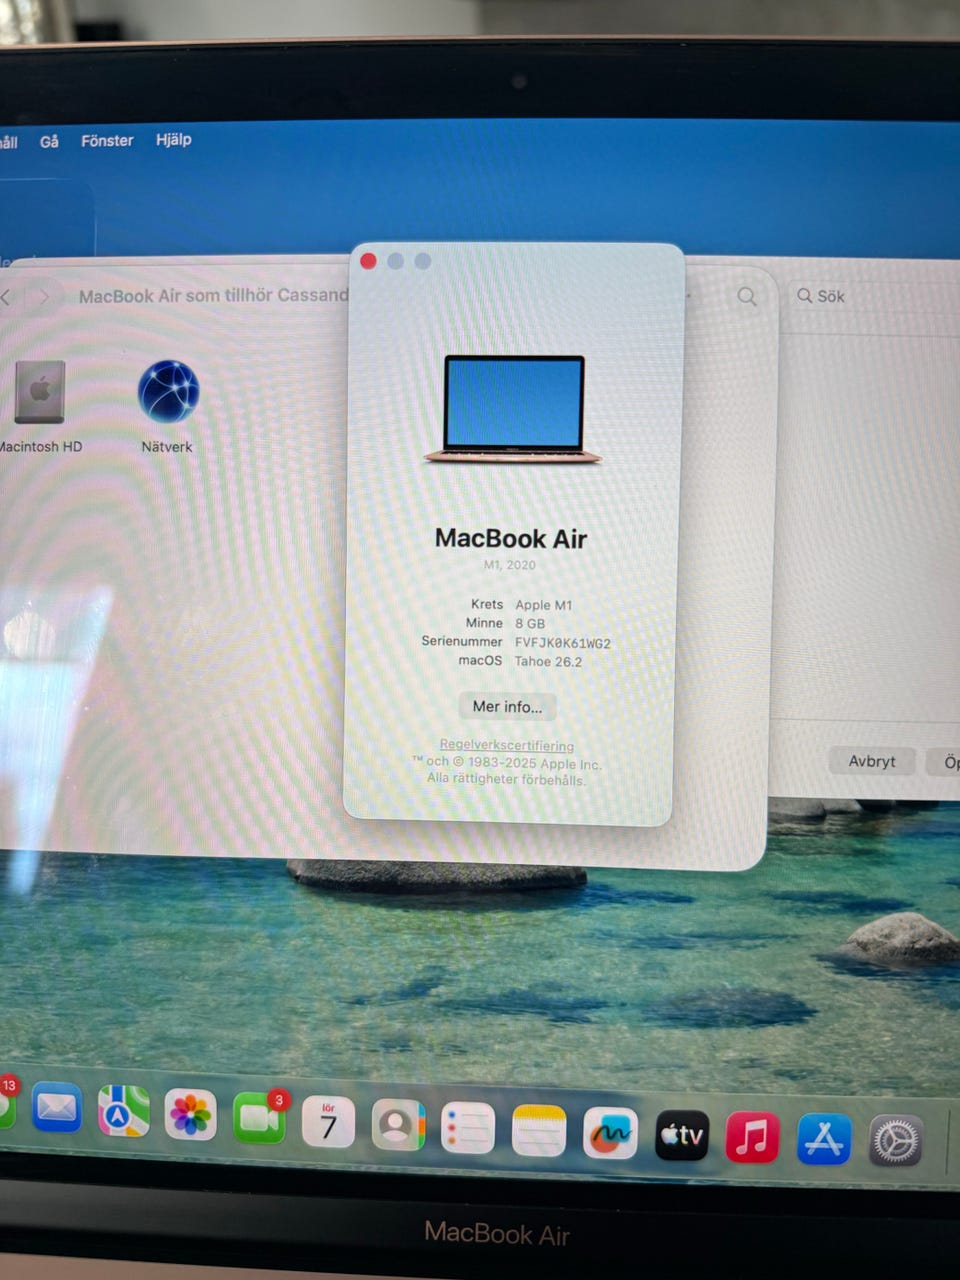
Task: Open the Mail app in the Dock
Action: tap(56, 1108)
